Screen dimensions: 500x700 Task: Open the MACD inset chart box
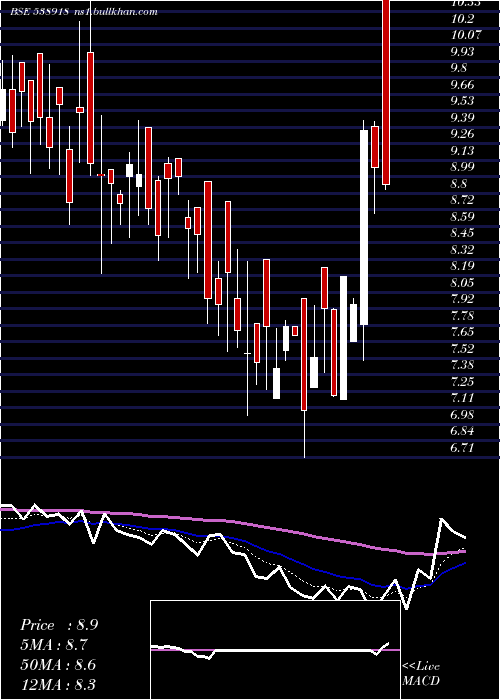[275, 650]
